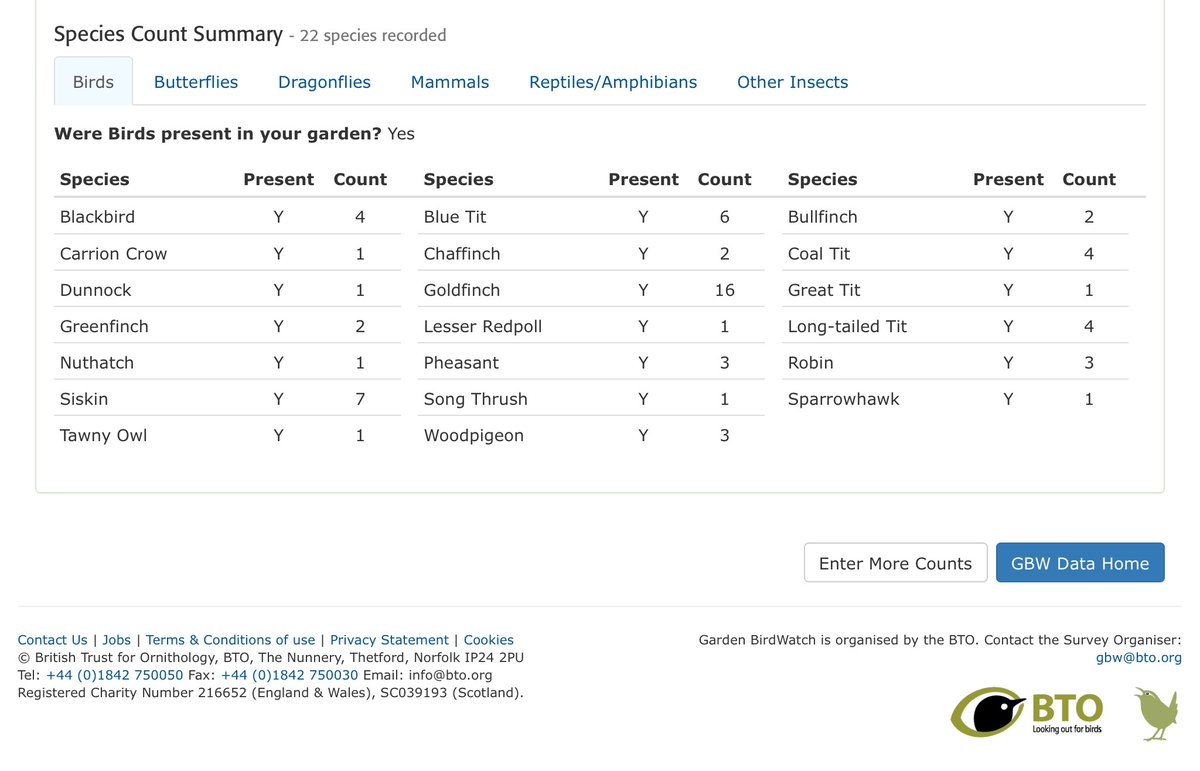This screenshot has height=771, width=1200.
Task: Click the Goldfinch count value 16
Action: (725, 290)
